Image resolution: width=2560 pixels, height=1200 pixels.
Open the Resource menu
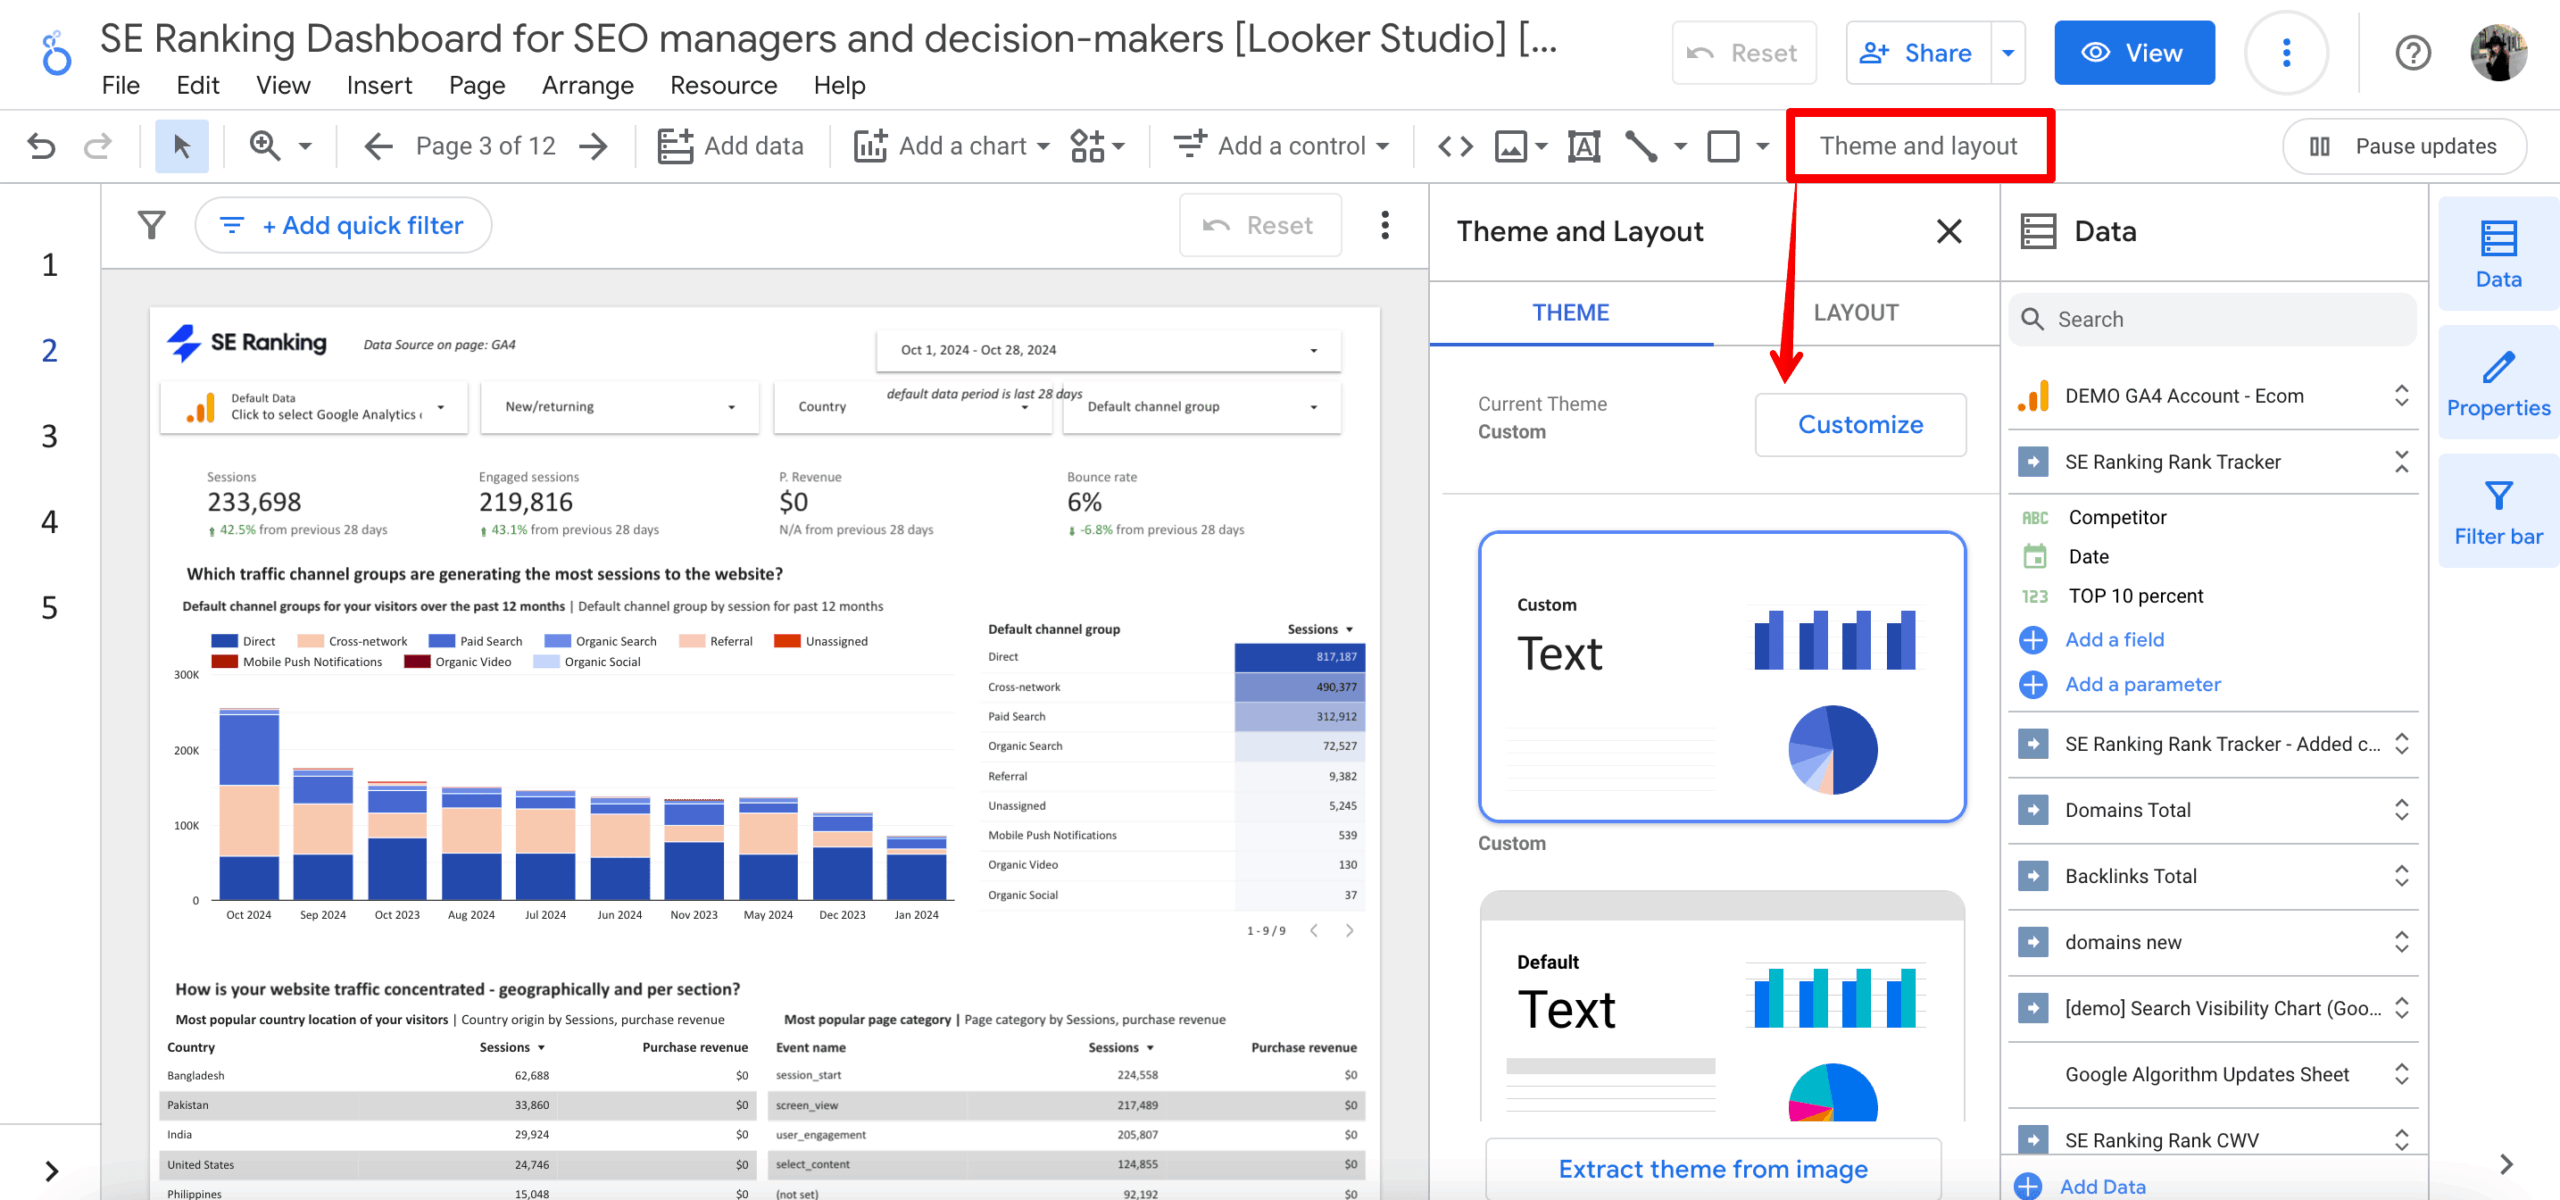[x=722, y=85]
